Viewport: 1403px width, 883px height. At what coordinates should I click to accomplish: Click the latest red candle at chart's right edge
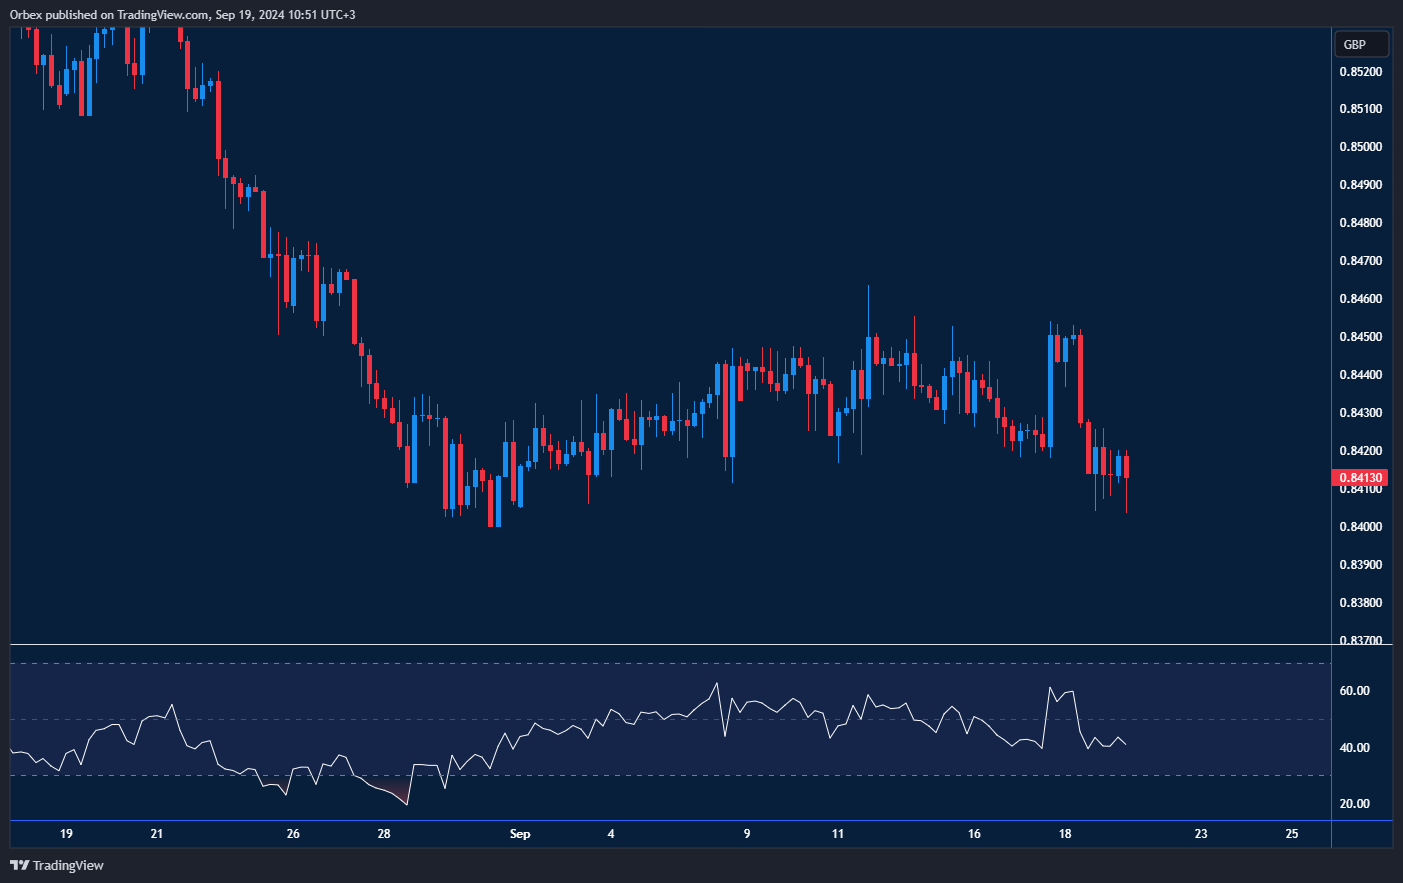click(x=1126, y=467)
